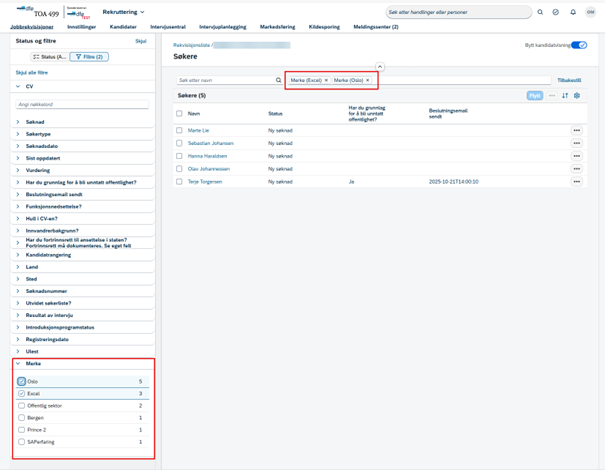Viewport: 605px width, 470px height.
Task: Click the more actions ellipsis next to Flytt
Action: pyautogui.click(x=552, y=96)
